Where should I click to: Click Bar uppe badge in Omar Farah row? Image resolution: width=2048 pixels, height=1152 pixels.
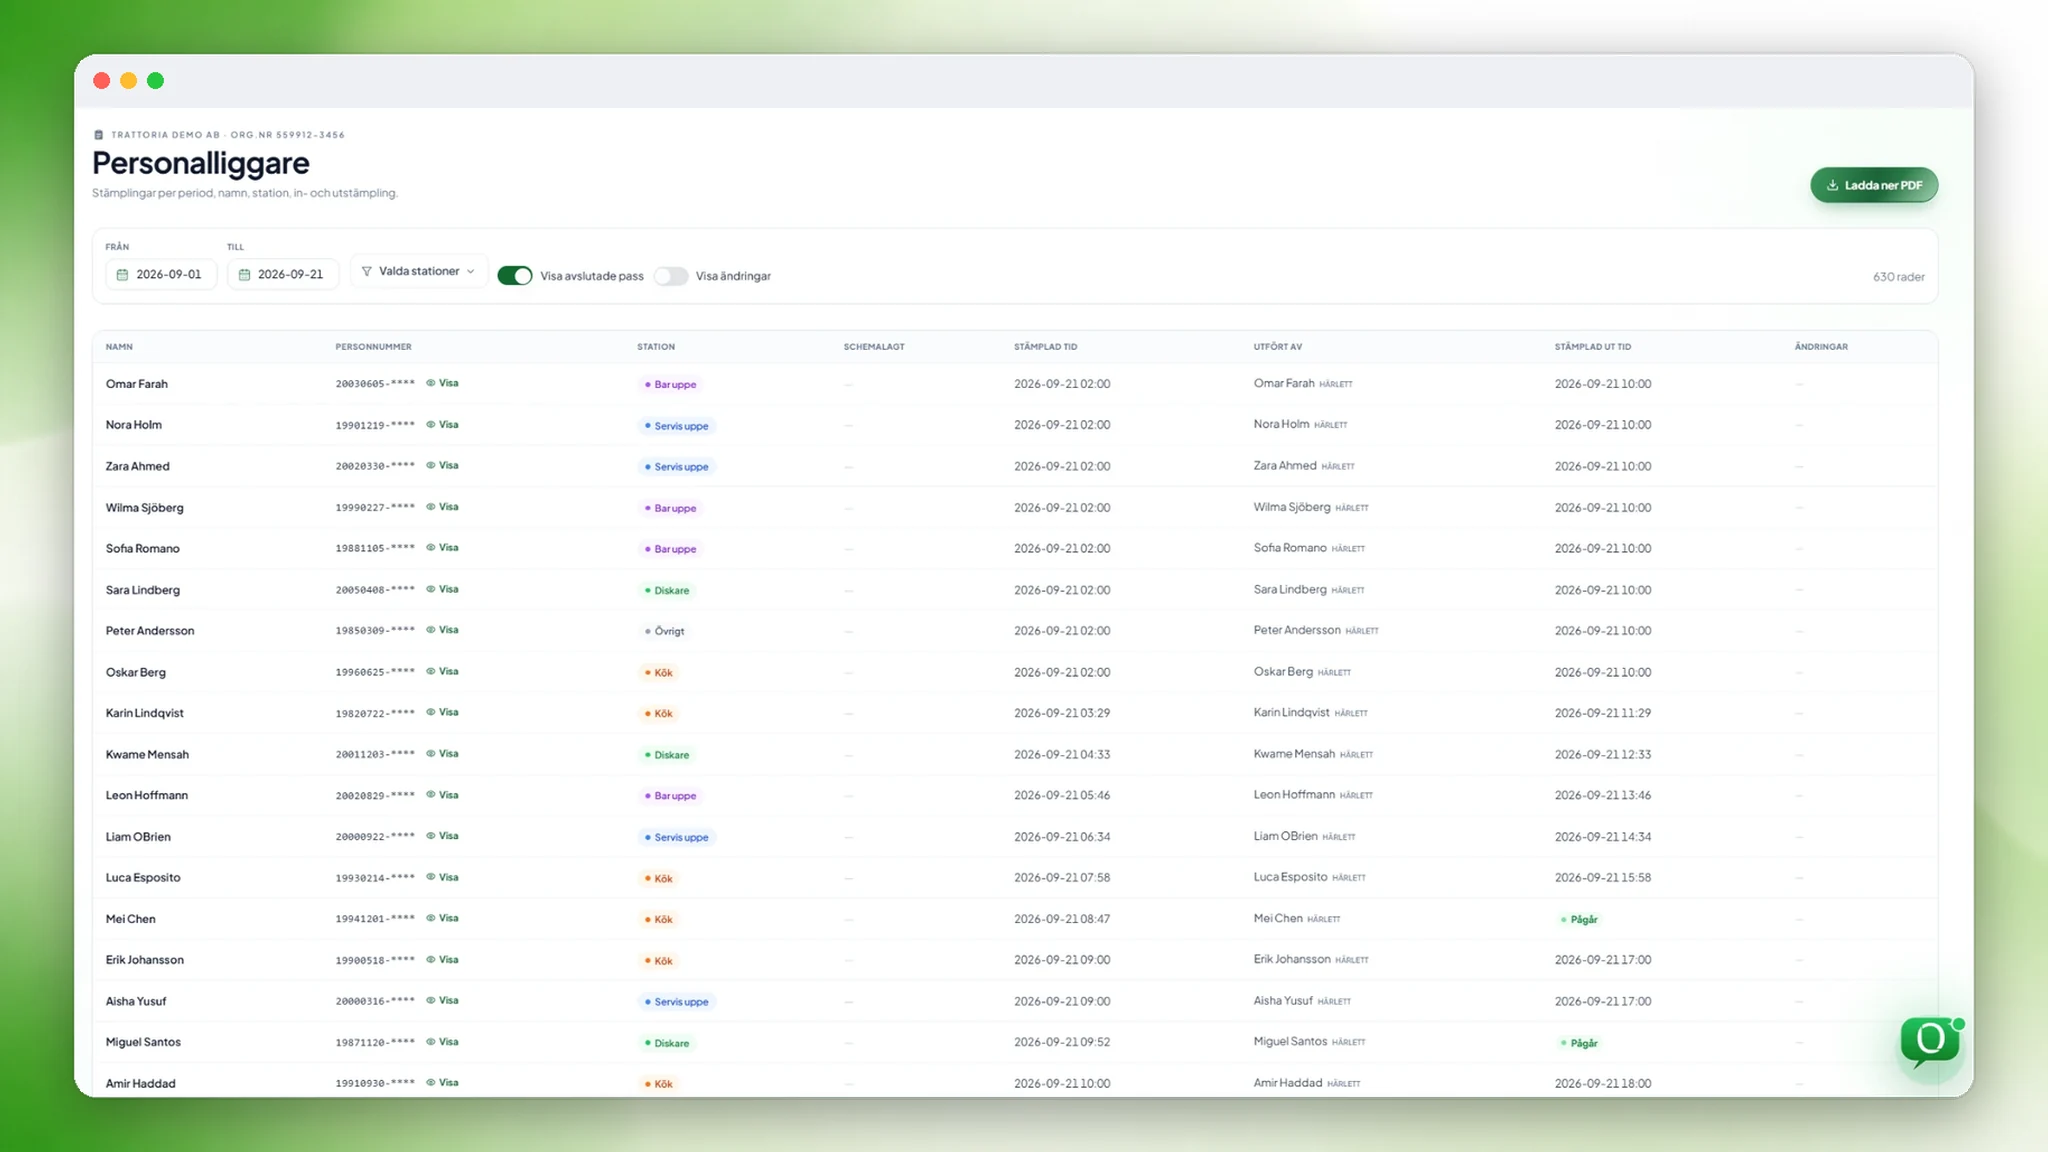(x=670, y=384)
